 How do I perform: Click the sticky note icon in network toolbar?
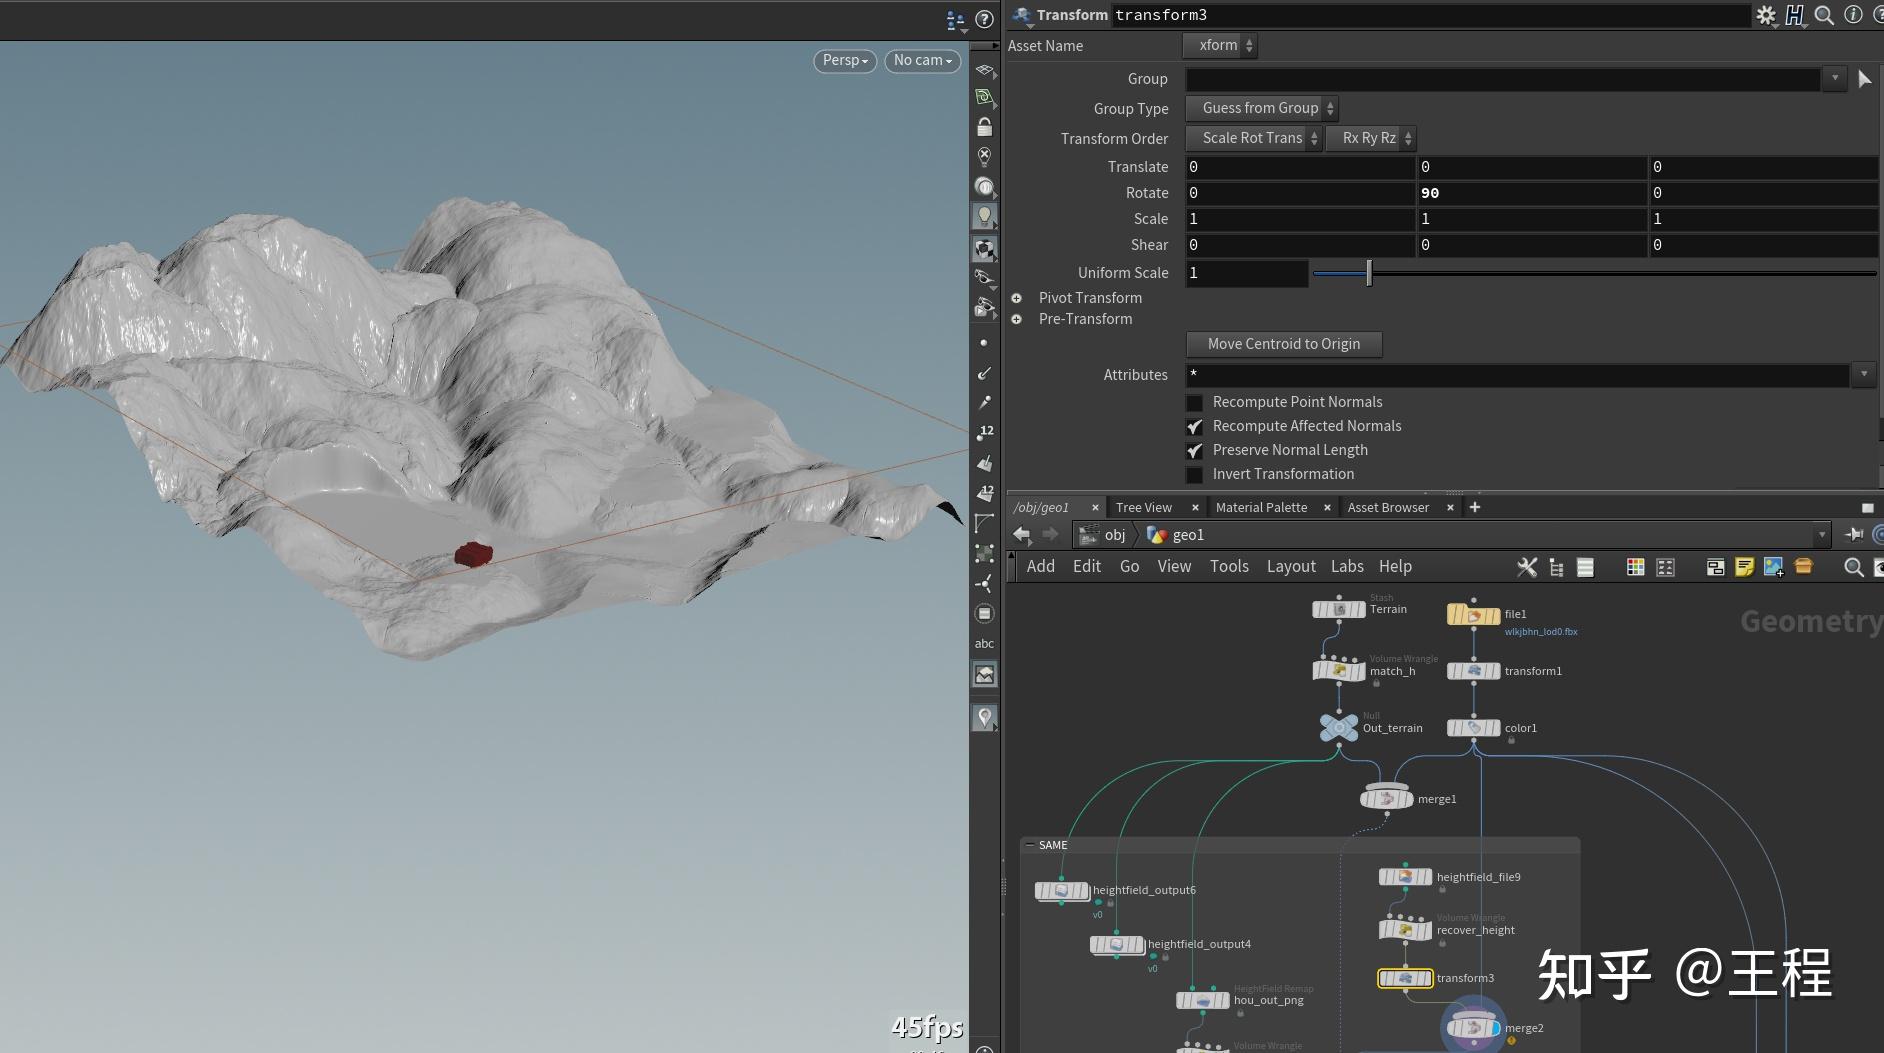pos(1744,567)
